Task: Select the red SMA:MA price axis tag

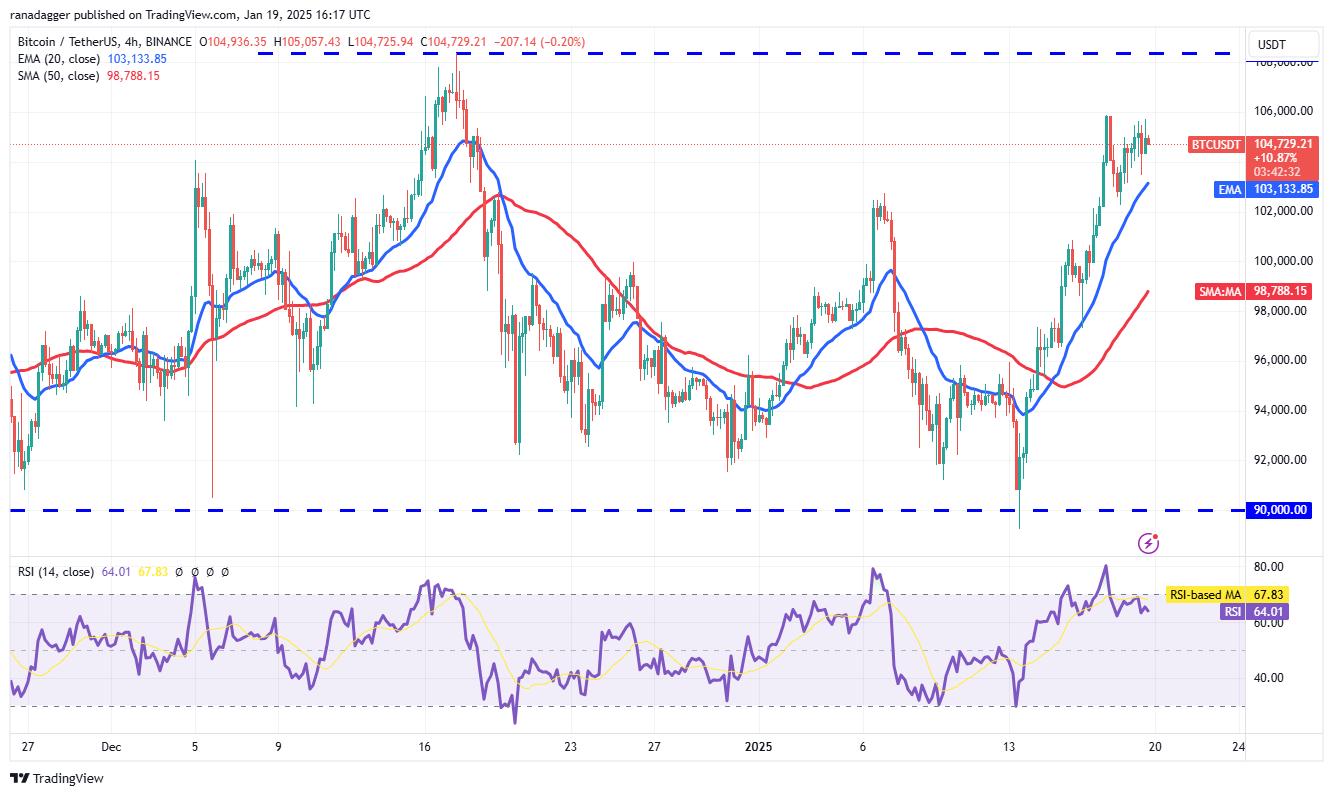Action: (x=1218, y=292)
